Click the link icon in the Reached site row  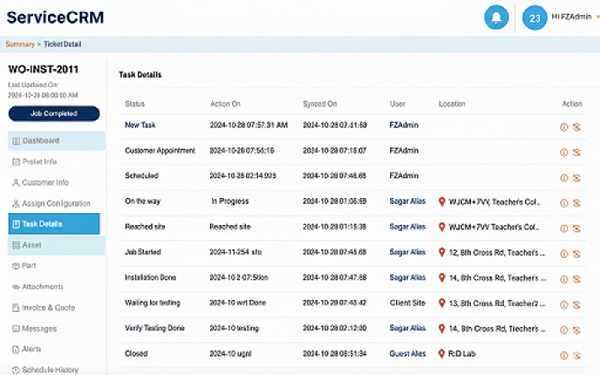(577, 228)
